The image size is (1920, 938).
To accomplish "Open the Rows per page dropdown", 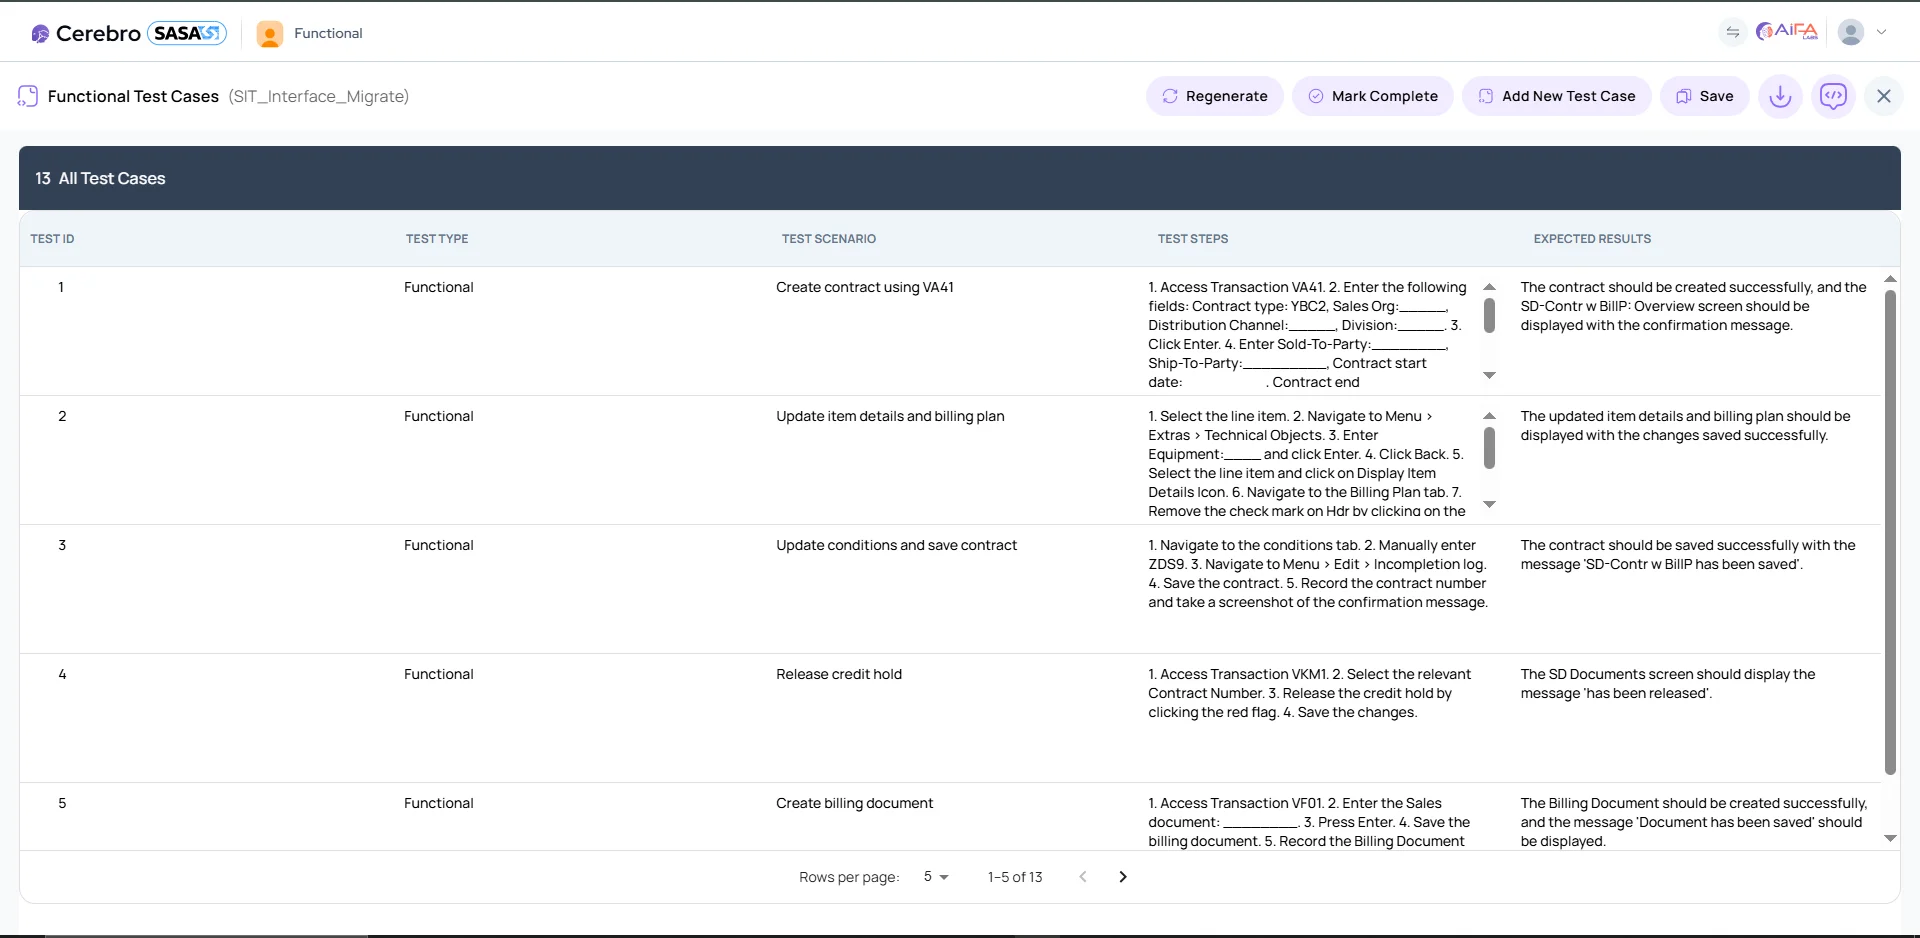I will pyautogui.click(x=934, y=876).
